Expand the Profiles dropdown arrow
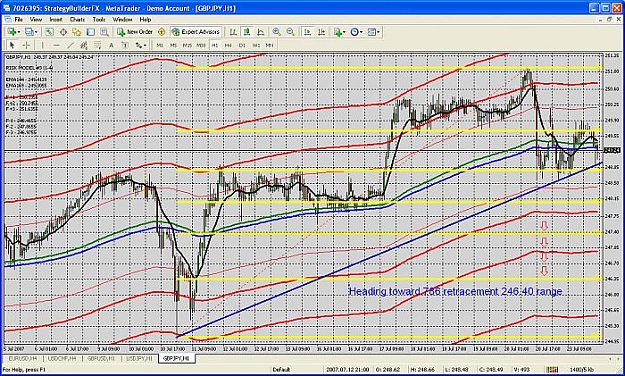625x376 pixels. [x=36, y=32]
